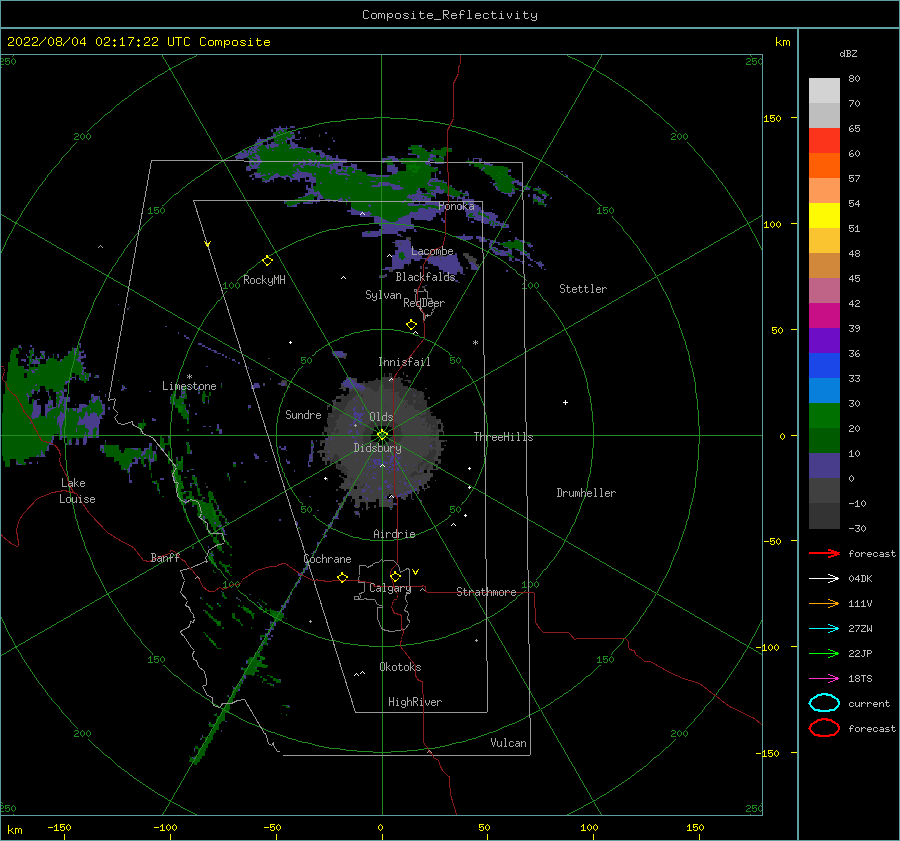
Task: Click the Airdrie city label
Action: pyautogui.click(x=394, y=534)
